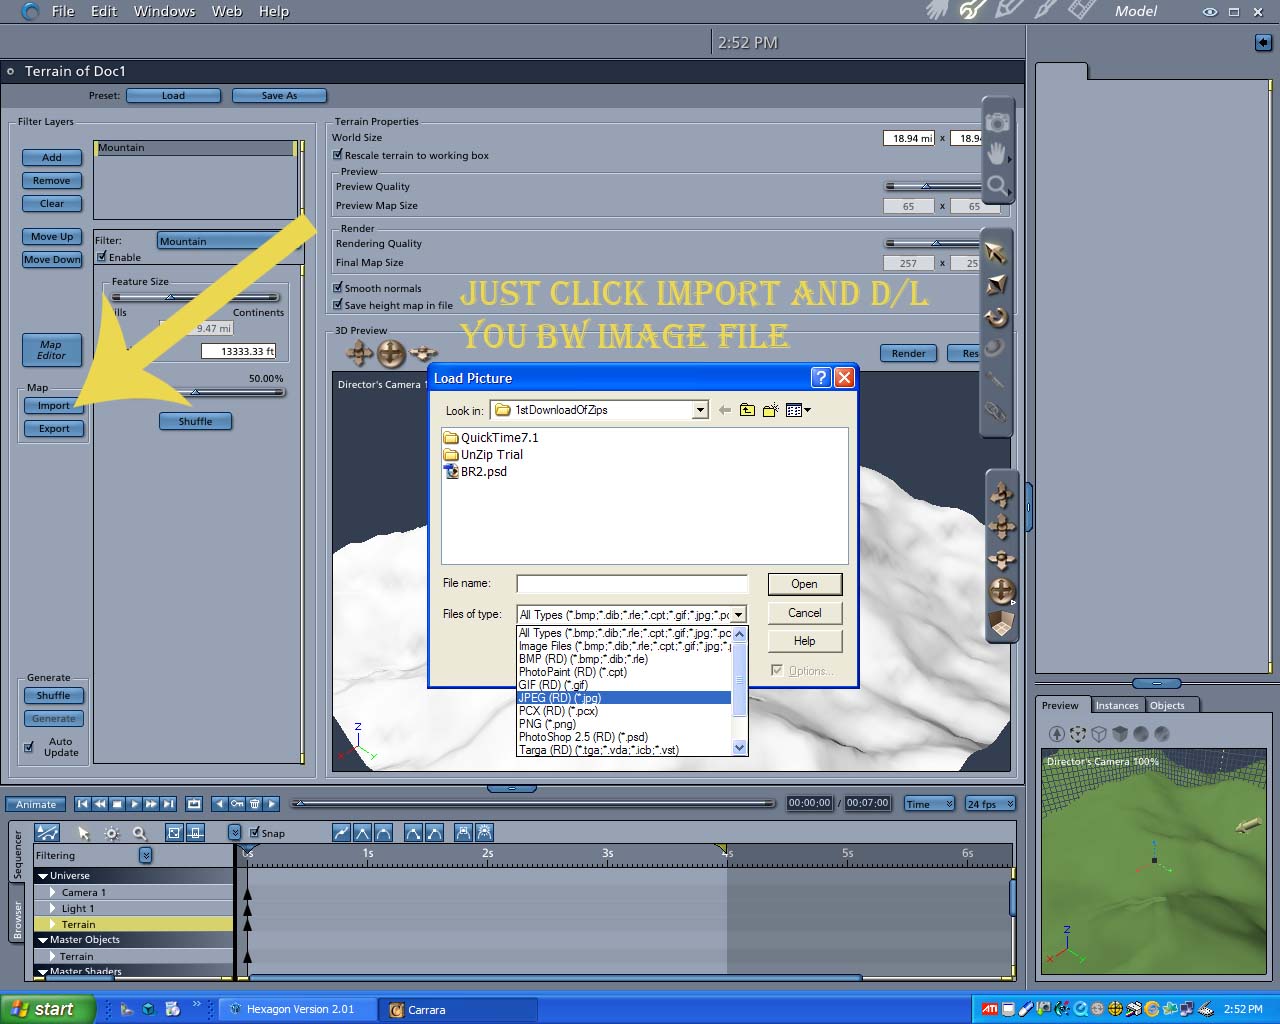
Task: Click the rotate tool icon
Action: 996,318
